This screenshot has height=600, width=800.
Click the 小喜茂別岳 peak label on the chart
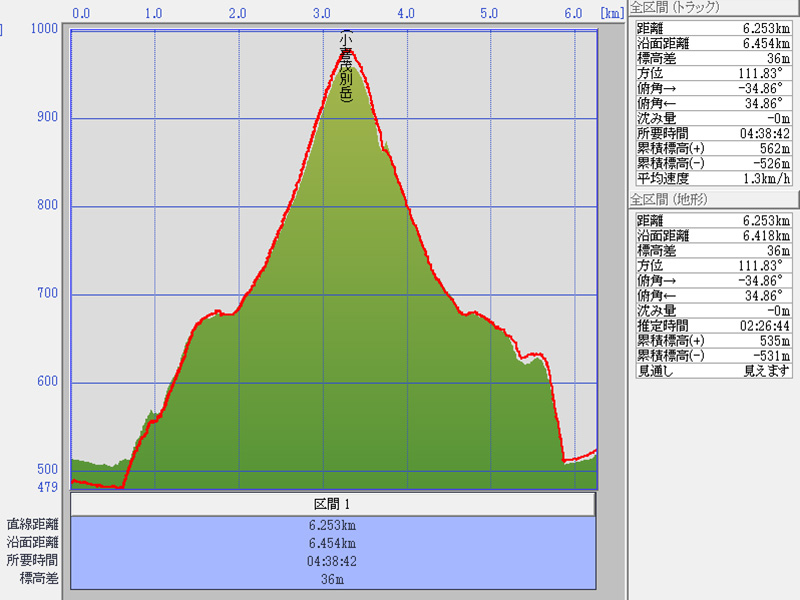pyautogui.click(x=346, y=66)
